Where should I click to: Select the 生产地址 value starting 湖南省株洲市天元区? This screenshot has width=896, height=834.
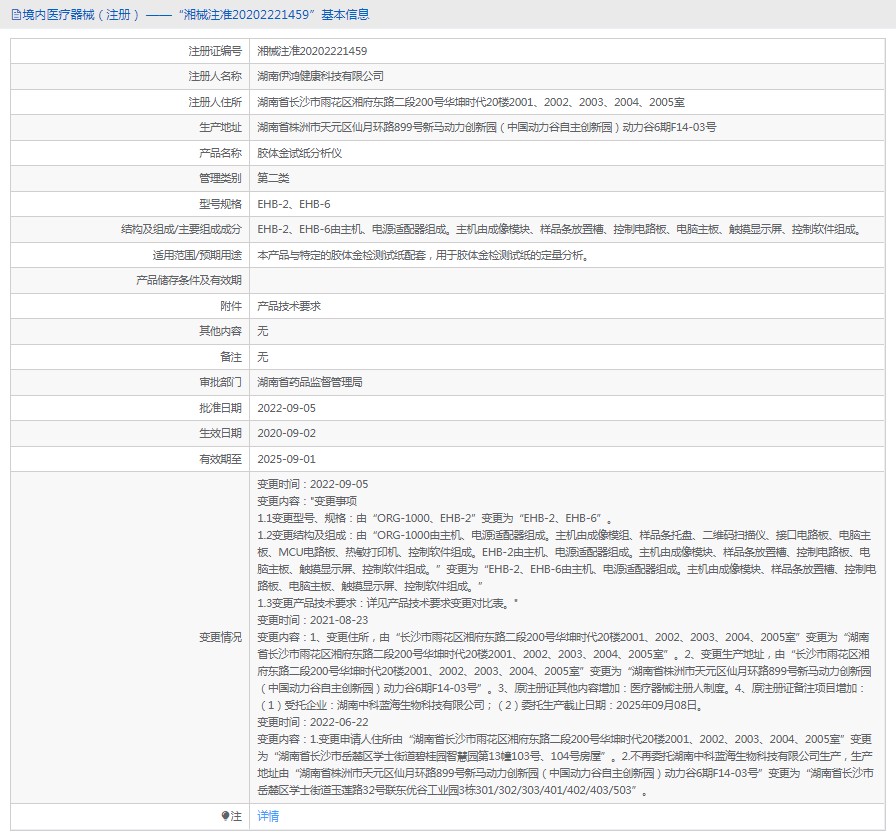click(x=486, y=127)
